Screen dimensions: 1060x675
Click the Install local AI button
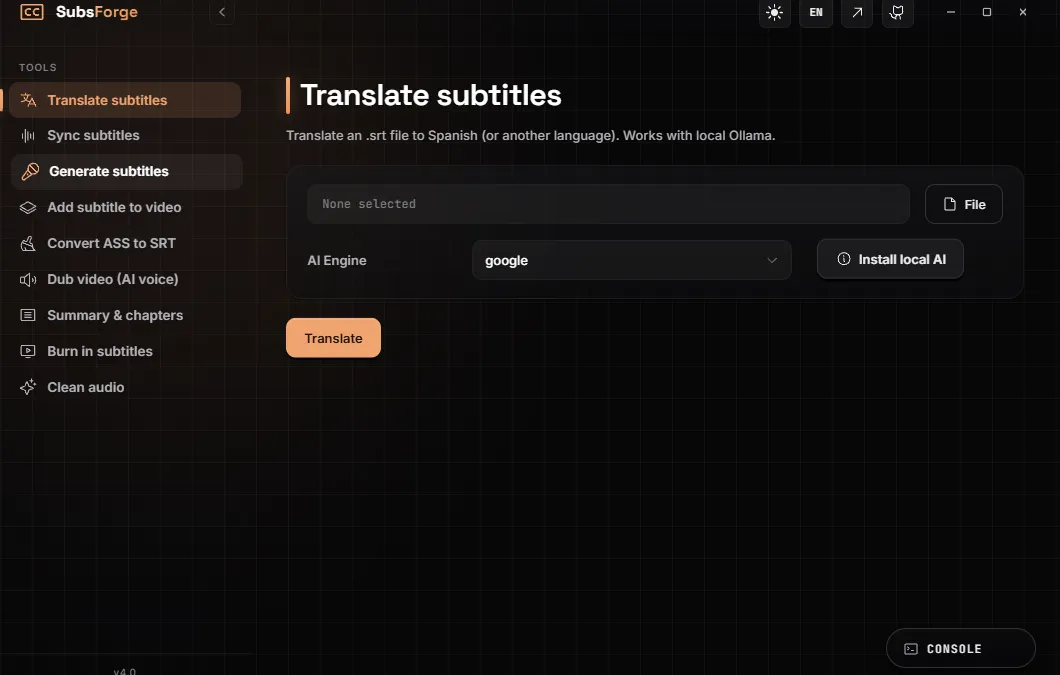890,259
